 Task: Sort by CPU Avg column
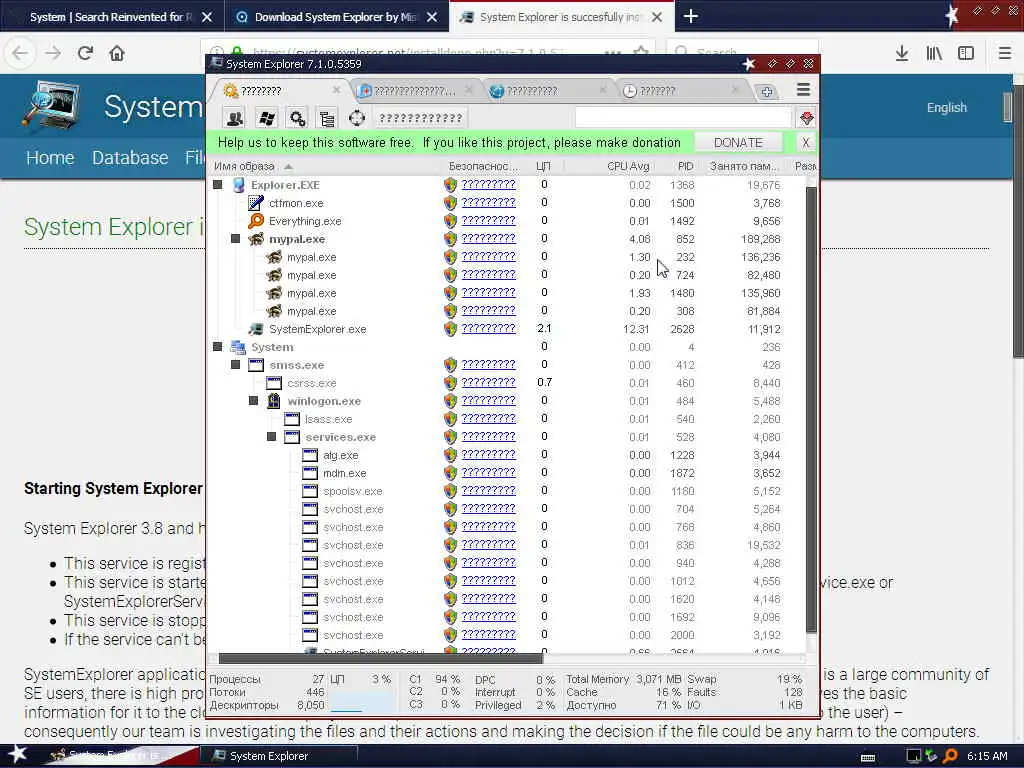(628, 166)
